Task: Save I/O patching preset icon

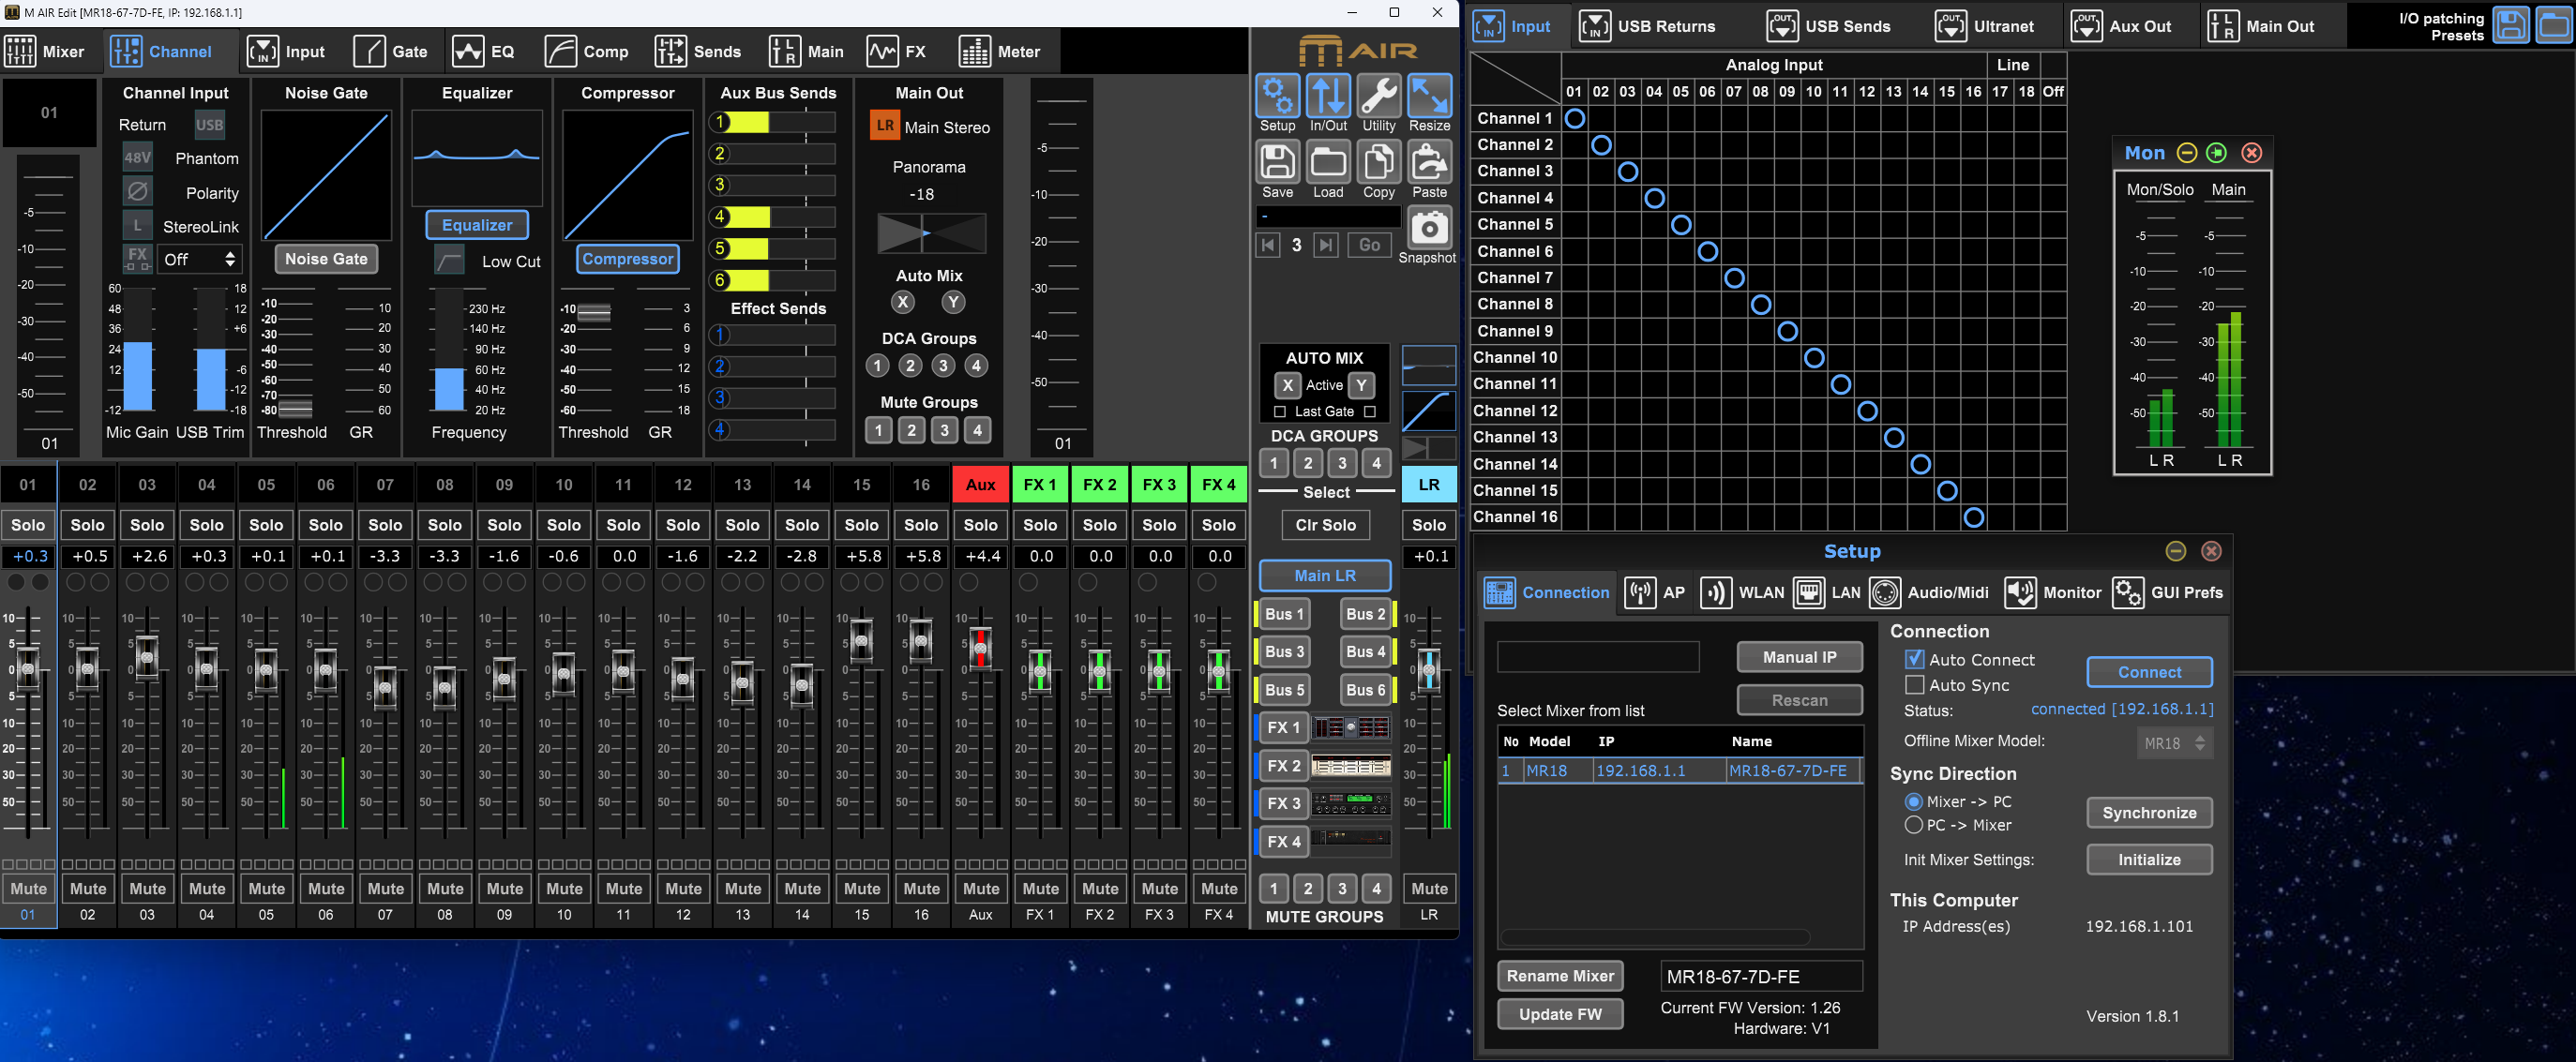Action: coord(2511,26)
